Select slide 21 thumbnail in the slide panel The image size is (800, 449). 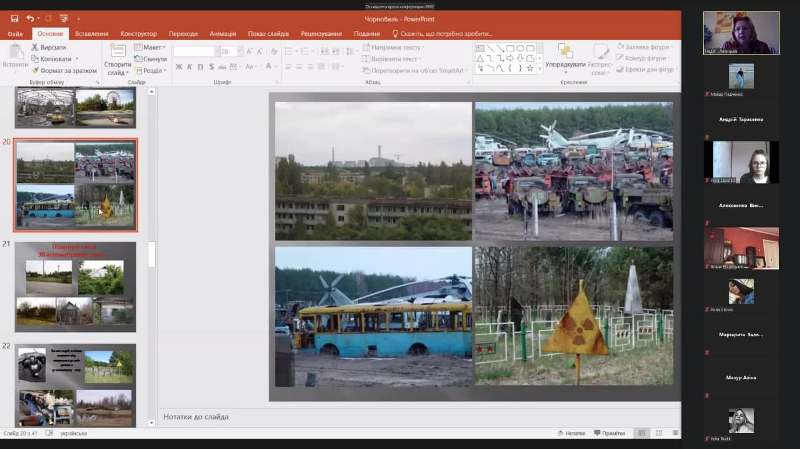(x=75, y=286)
